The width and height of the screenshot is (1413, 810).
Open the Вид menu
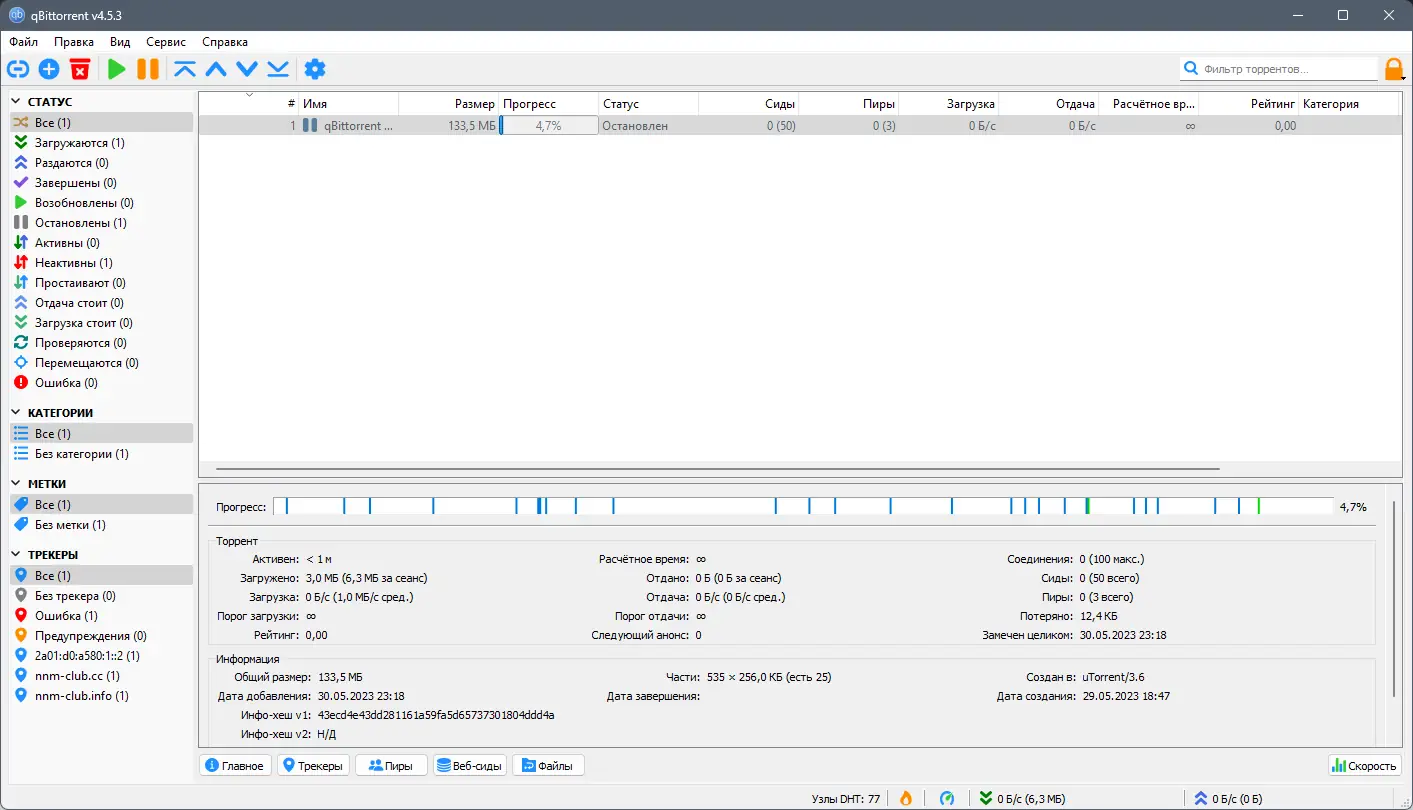[x=120, y=42]
